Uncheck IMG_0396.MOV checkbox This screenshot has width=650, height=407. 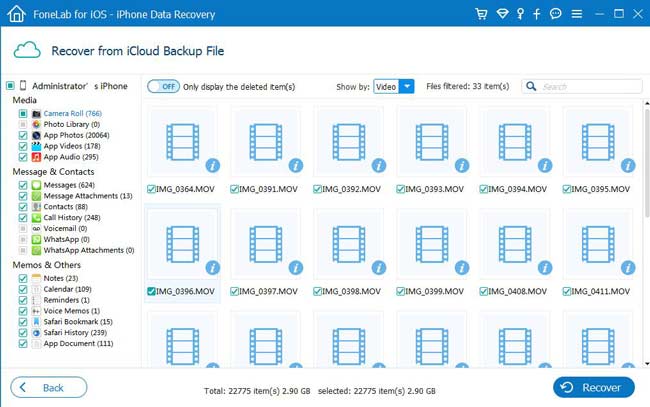pyautogui.click(x=151, y=291)
